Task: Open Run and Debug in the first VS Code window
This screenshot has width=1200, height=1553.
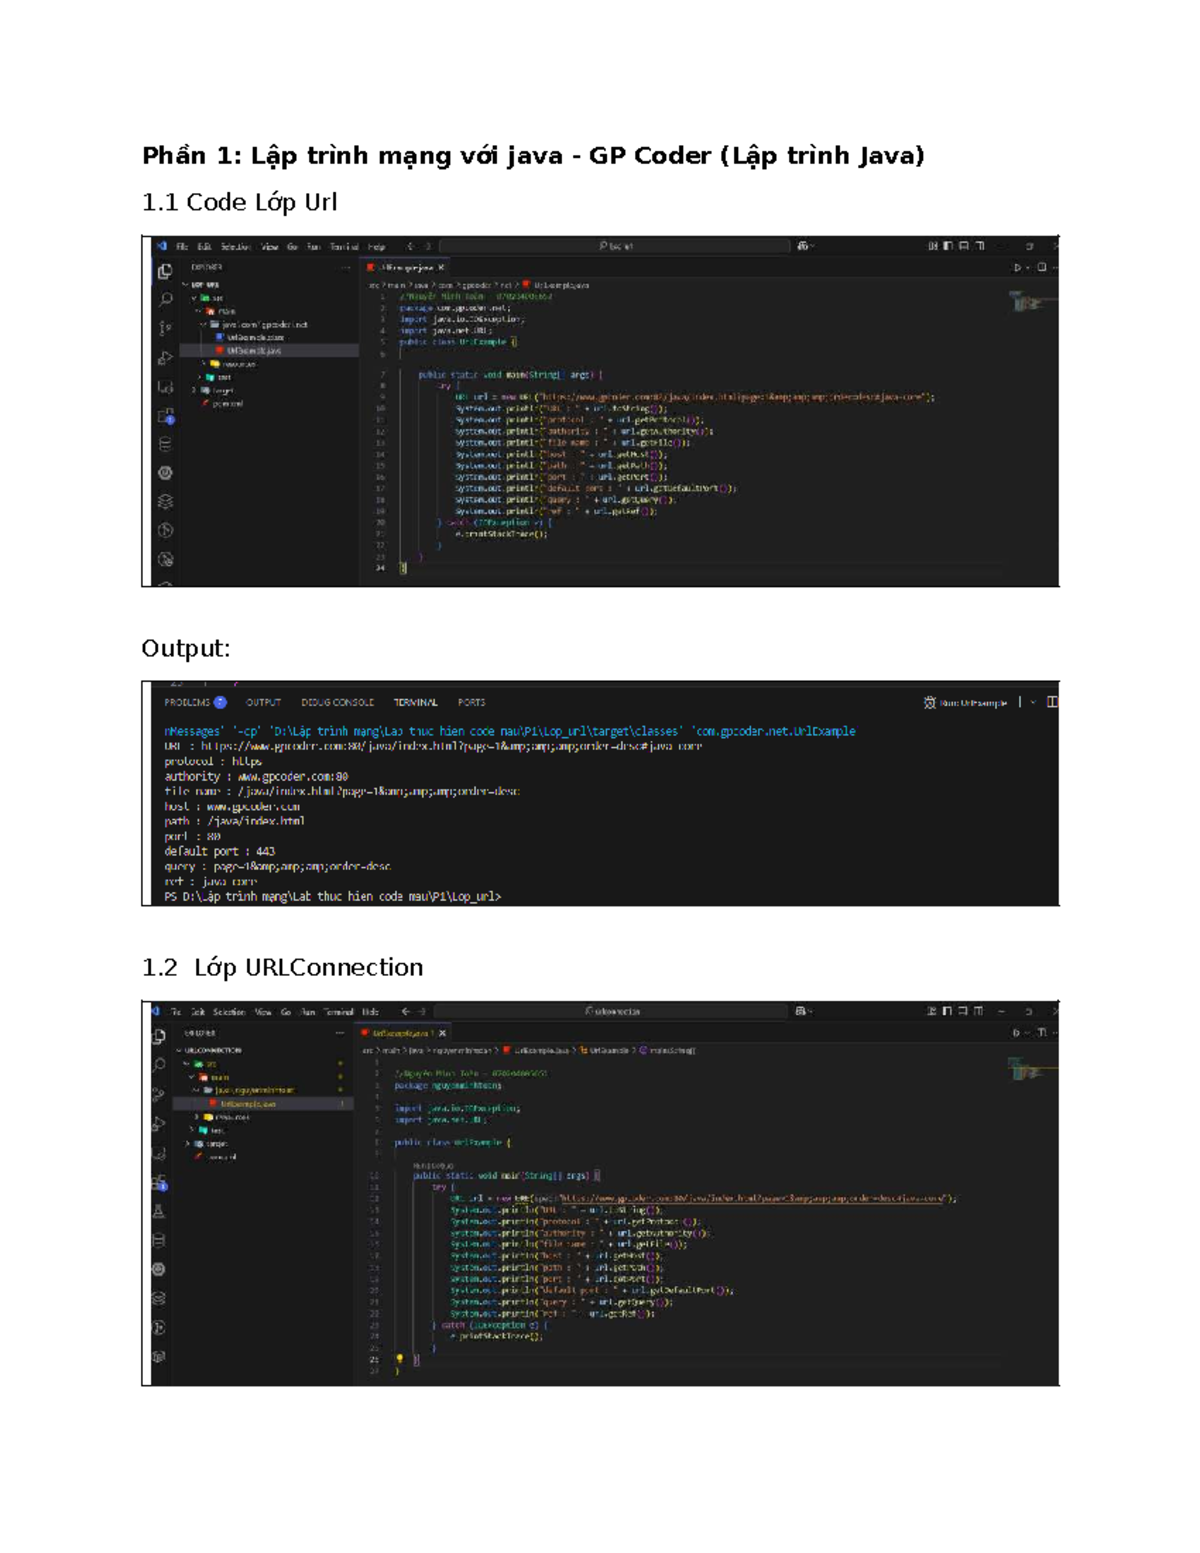Action: pyautogui.click(x=165, y=357)
